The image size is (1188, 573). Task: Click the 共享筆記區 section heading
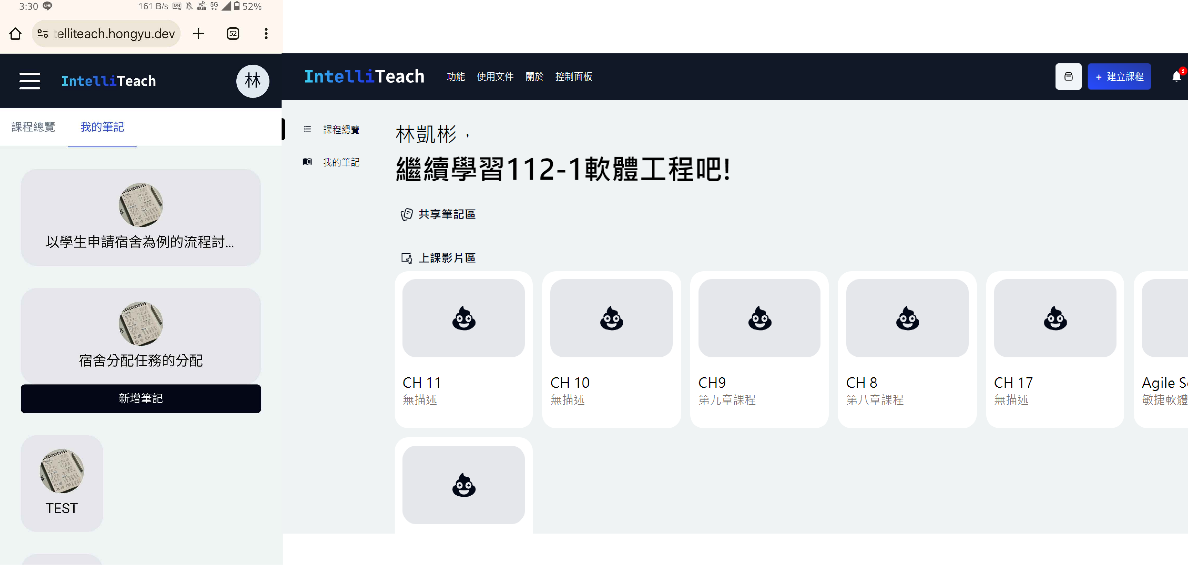click(x=447, y=214)
